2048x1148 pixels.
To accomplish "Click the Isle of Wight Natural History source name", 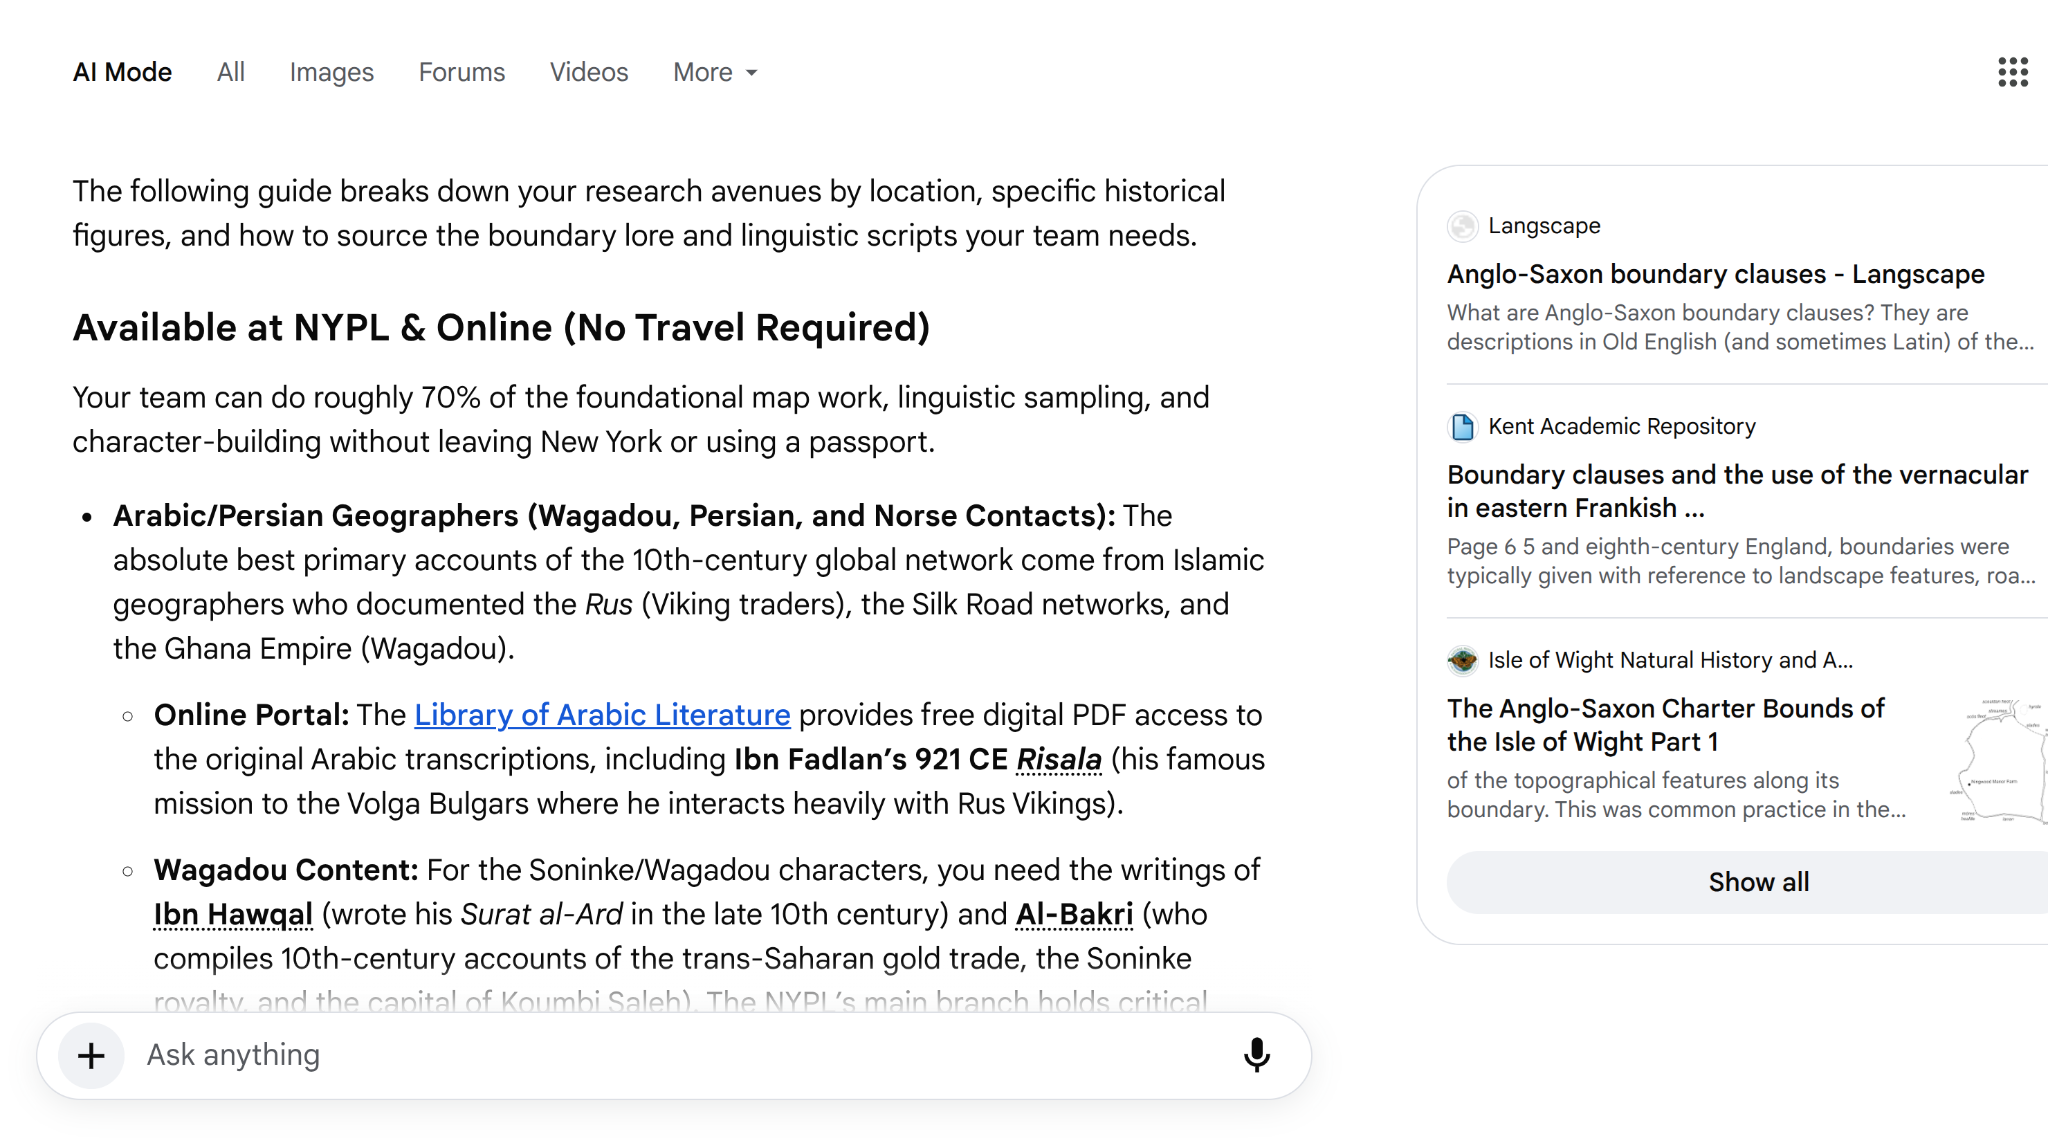I will [x=1670, y=660].
